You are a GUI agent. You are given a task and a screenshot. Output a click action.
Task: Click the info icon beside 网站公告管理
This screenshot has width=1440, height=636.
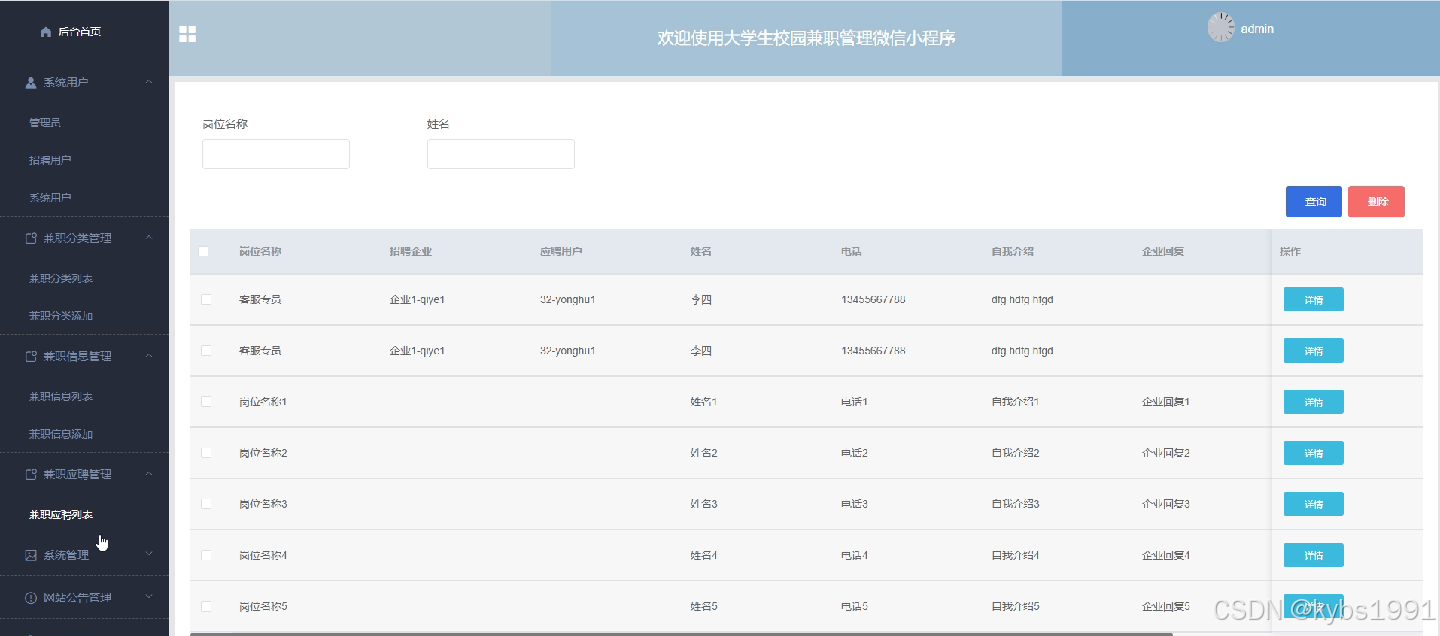point(31,597)
